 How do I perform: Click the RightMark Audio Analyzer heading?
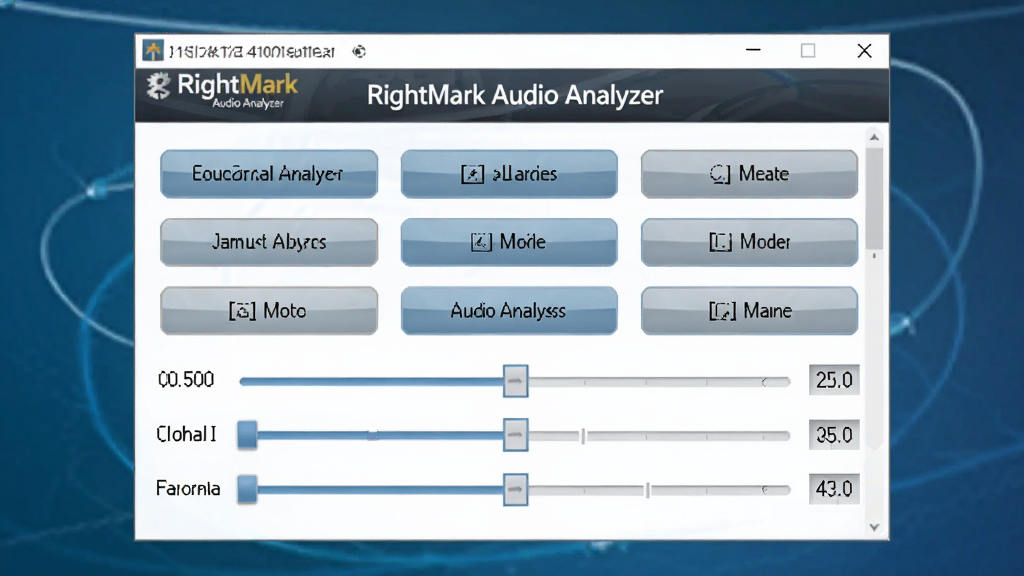[x=515, y=95]
